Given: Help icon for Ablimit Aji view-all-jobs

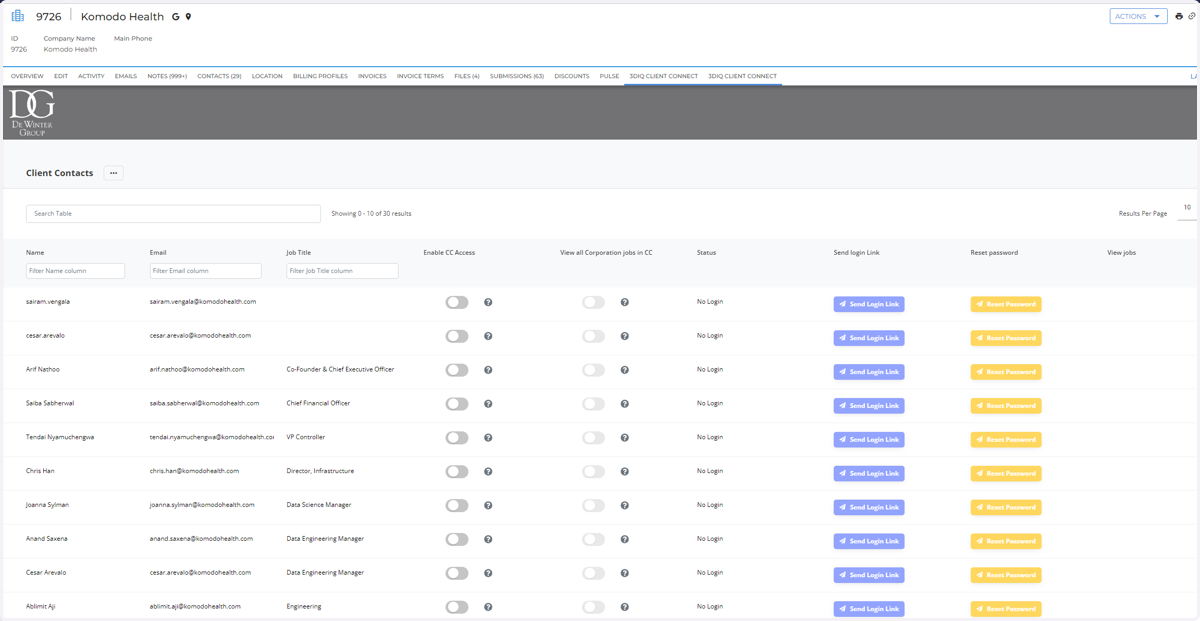Looking at the screenshot, I should (x=625, y=607).
